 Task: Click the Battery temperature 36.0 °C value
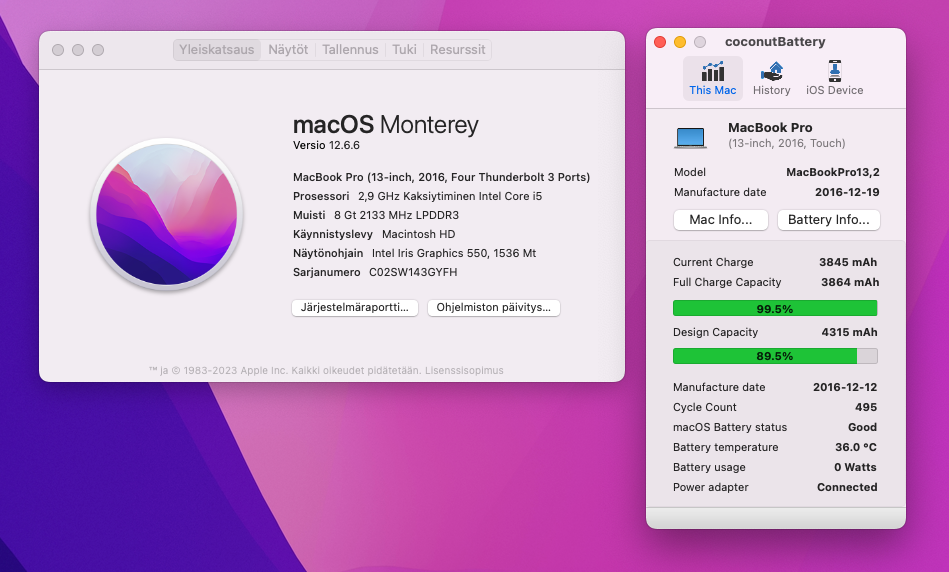(856, 447)
